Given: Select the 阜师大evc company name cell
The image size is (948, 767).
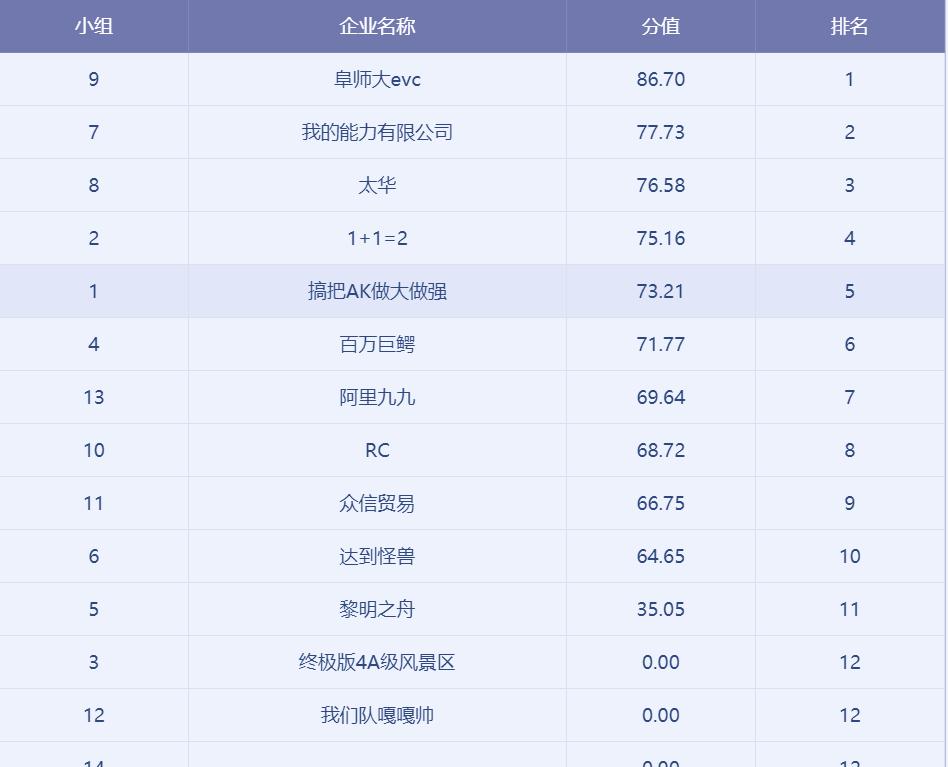Looking at the screenshot, I should coord(377,79).
